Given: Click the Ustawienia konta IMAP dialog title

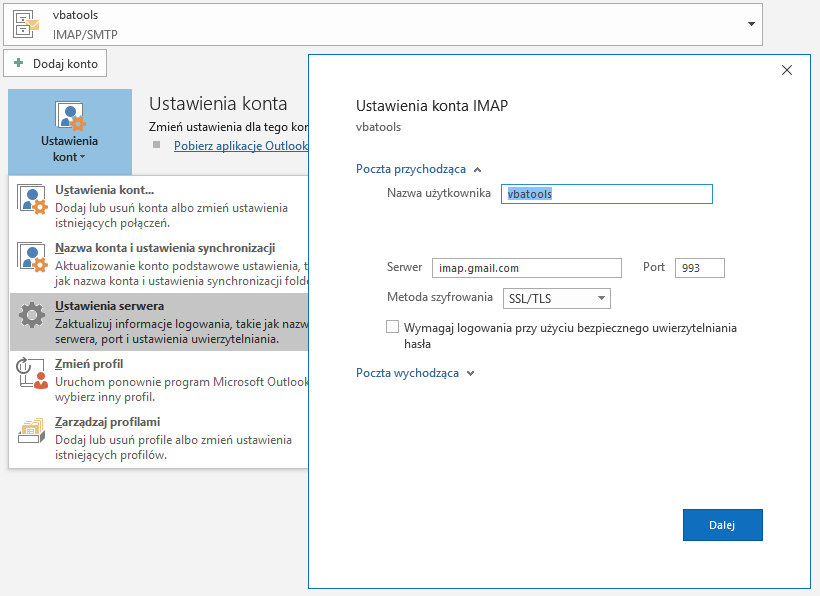Looking at the screenshot, I should pyautogui.click(x=432, y=106).
